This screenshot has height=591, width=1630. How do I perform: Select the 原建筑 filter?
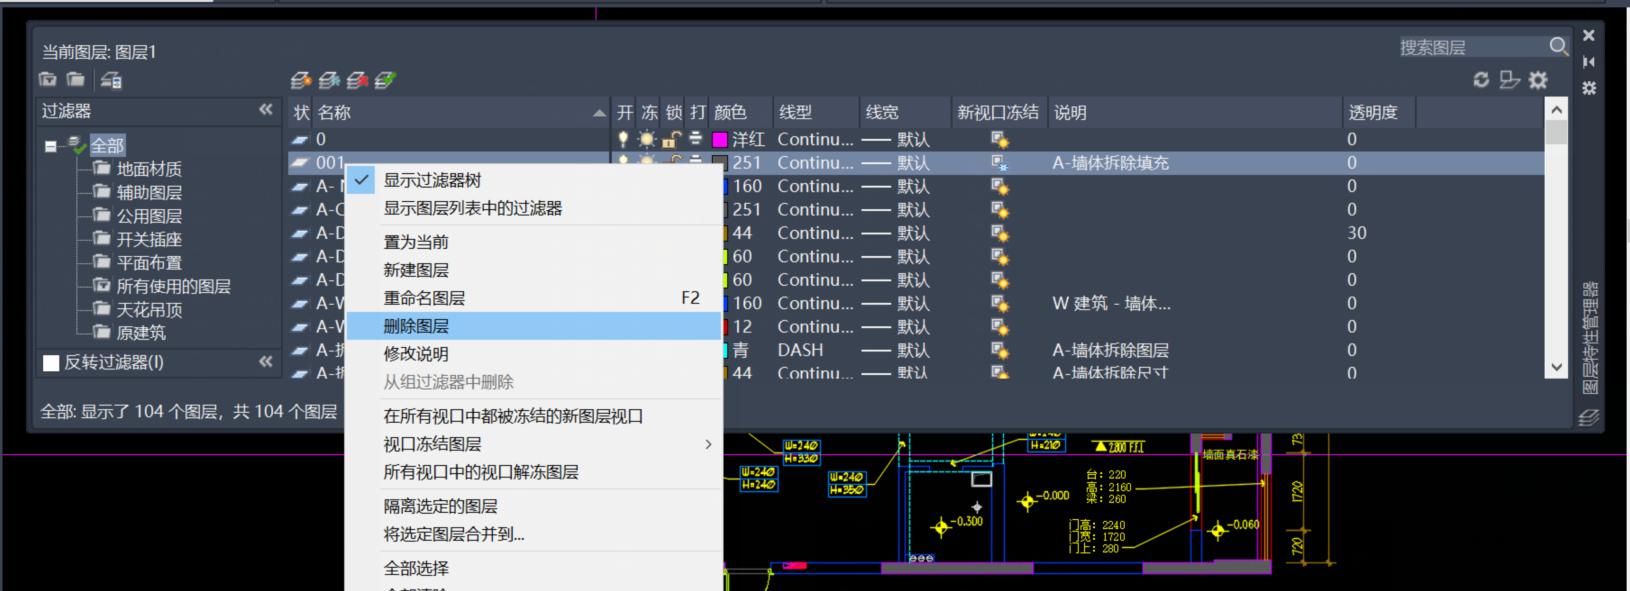(141, 333)
